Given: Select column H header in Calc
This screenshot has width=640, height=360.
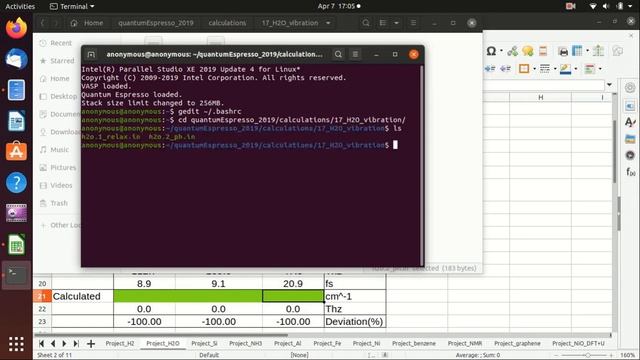Looking at the screenshot, I should (x=540, y=97).
